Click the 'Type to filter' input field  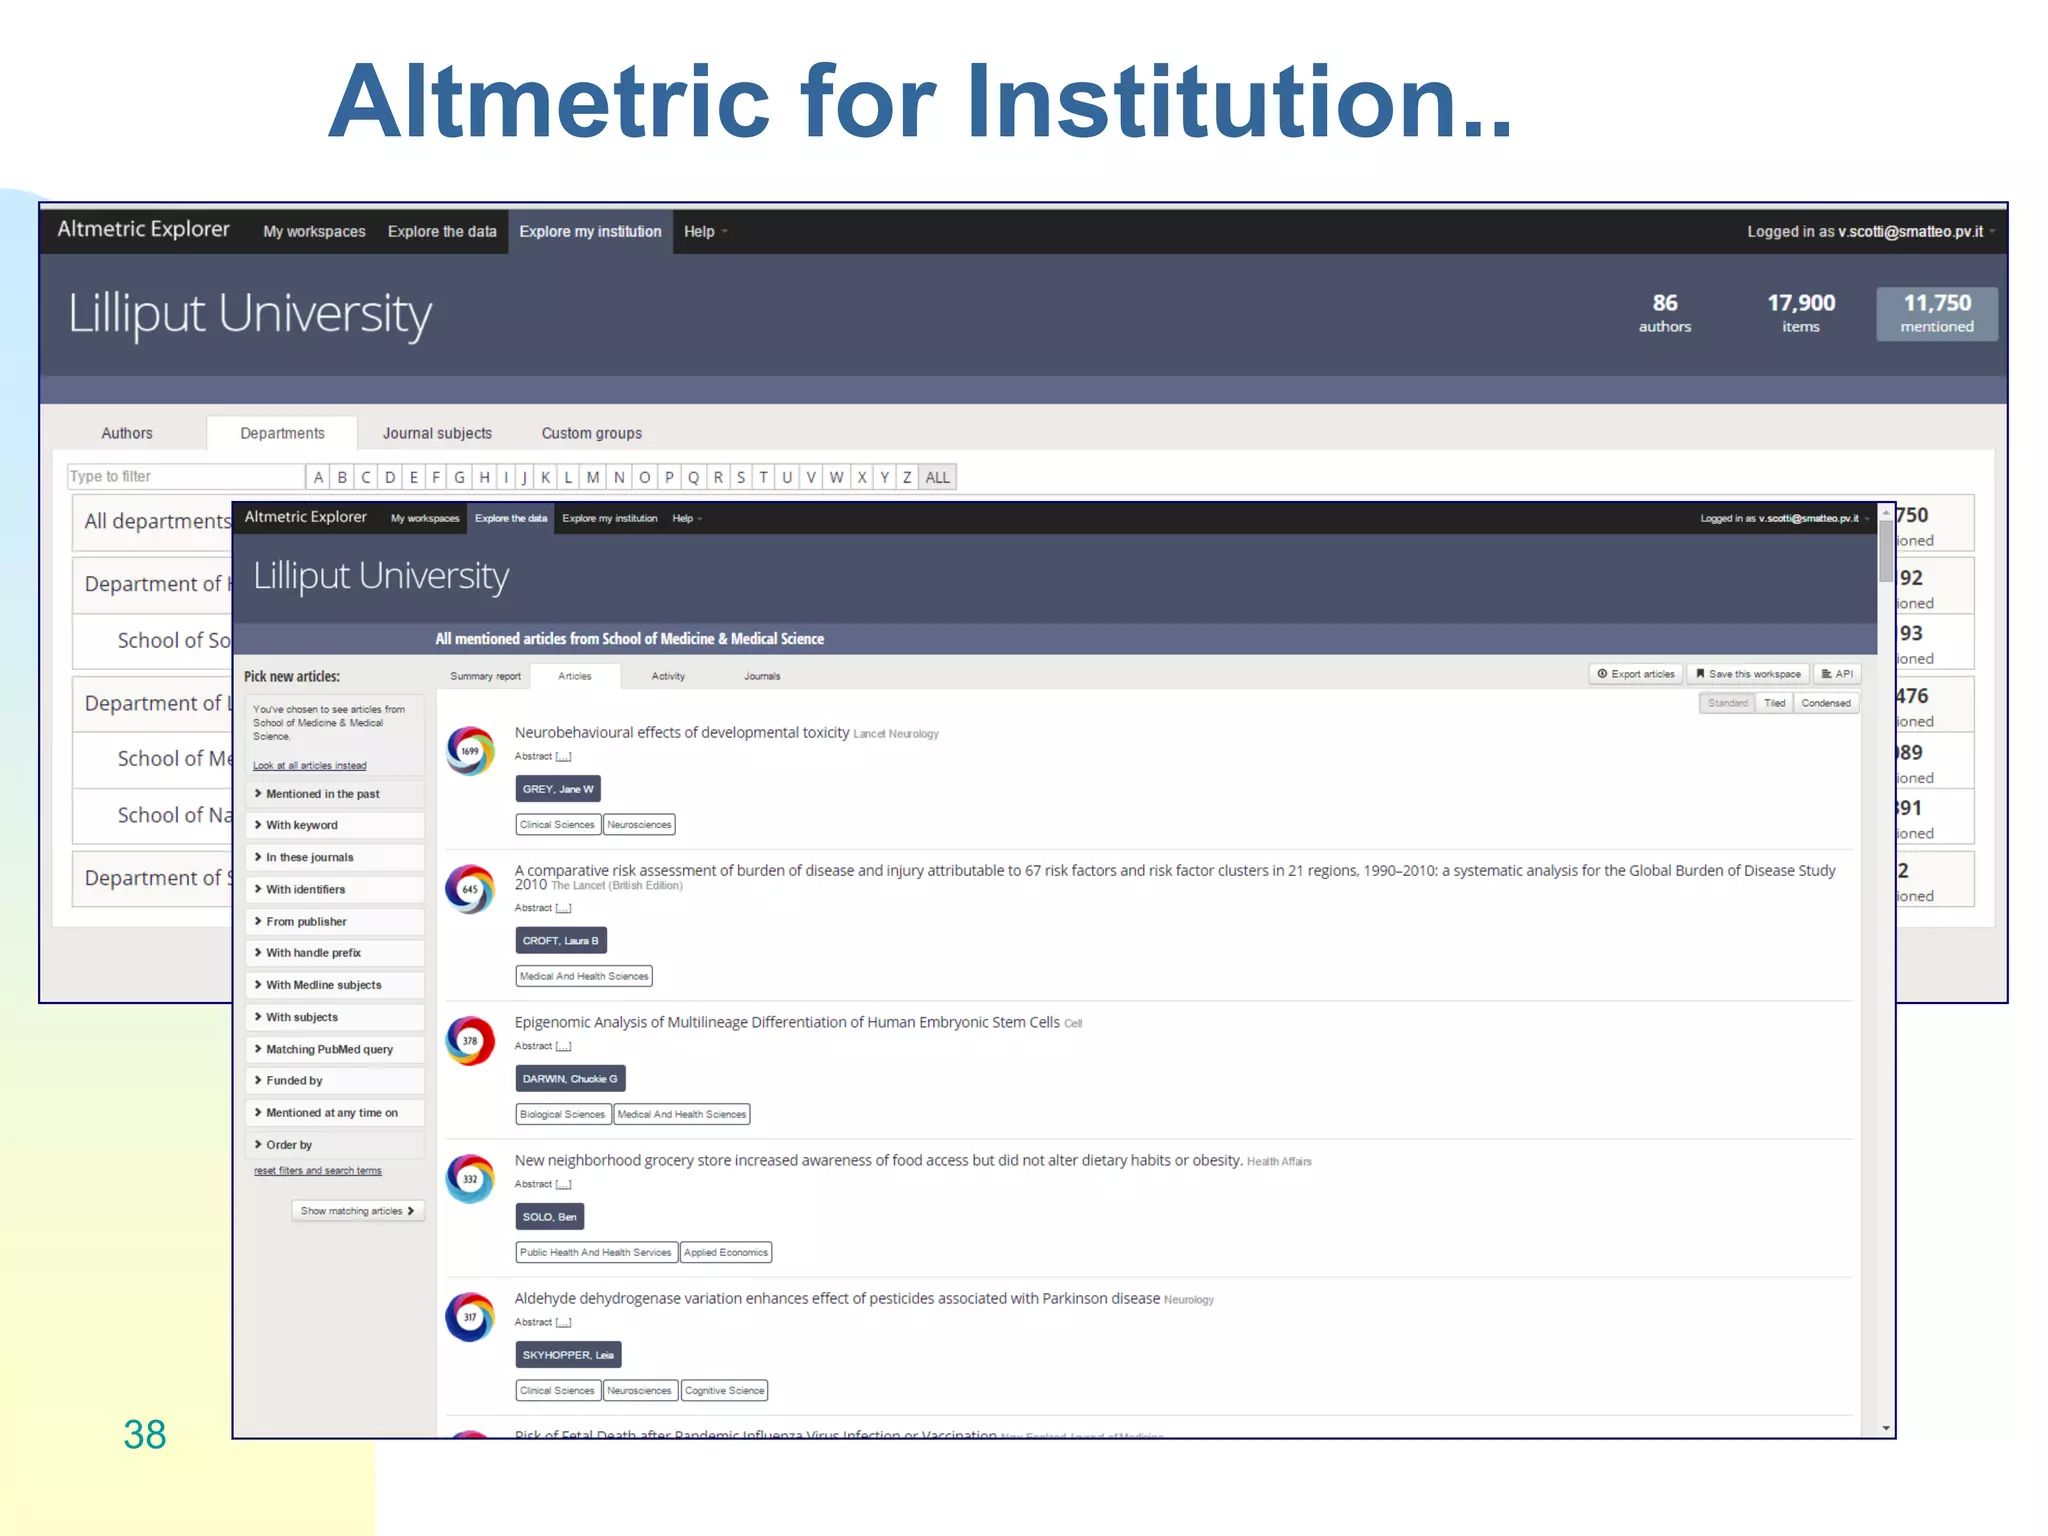pos(185,477)
